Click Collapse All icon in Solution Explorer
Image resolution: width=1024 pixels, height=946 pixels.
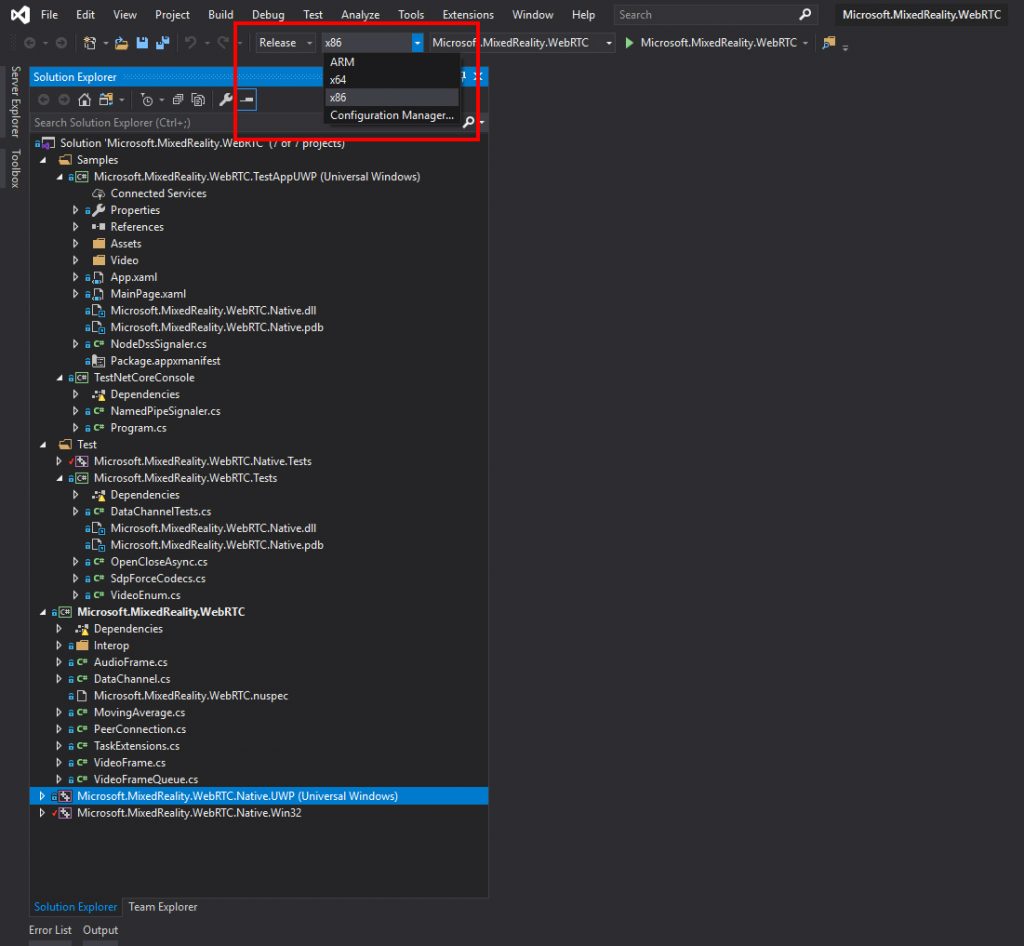(178, 100)
